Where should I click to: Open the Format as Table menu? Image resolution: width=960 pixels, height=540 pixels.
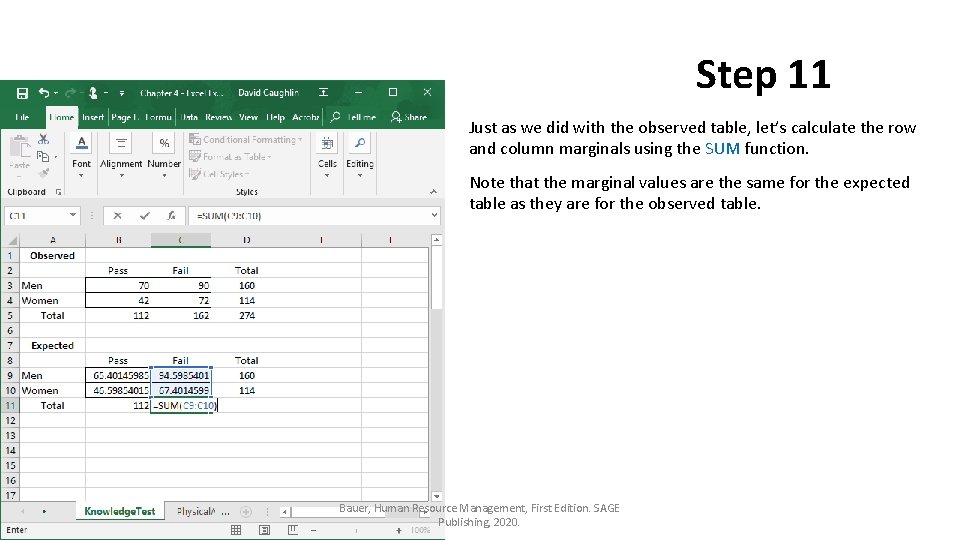click(230, 157)
